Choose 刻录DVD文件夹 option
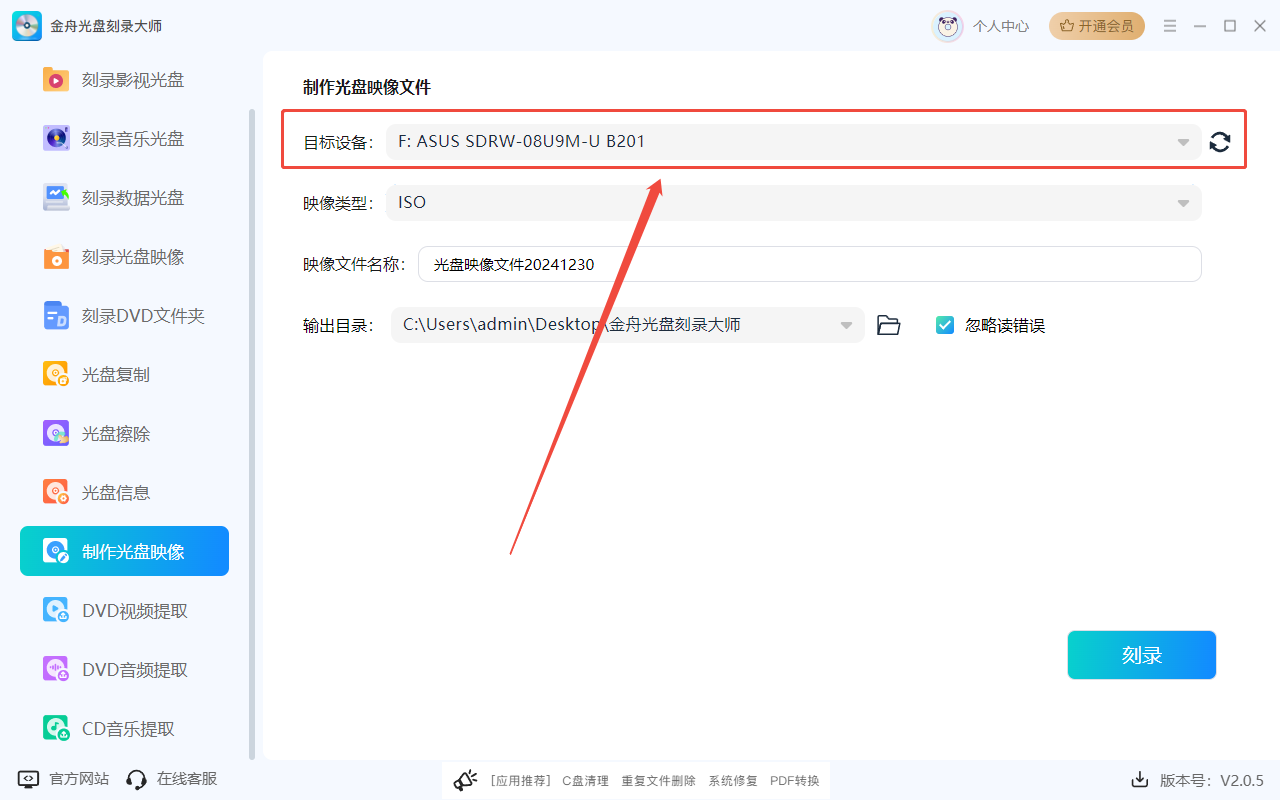The image size is (1280, 800). (x=143, y=316)
